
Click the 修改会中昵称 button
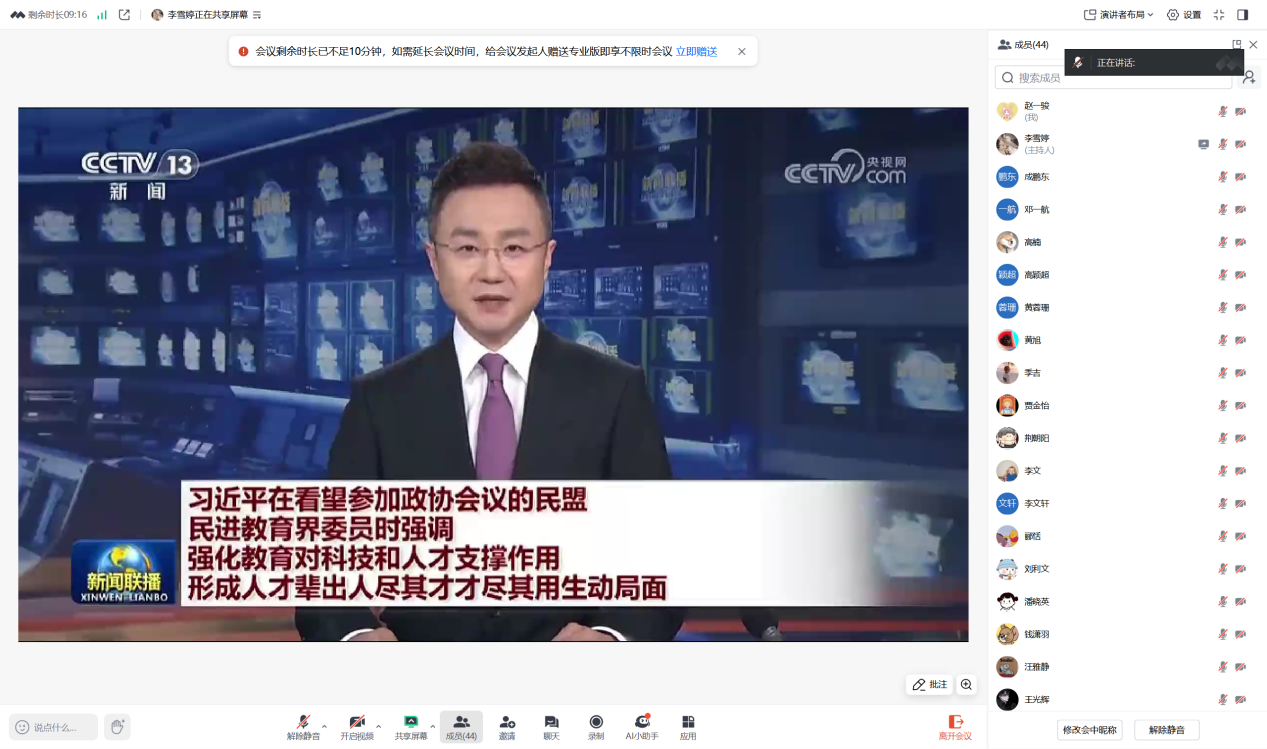click(1090, 730)
